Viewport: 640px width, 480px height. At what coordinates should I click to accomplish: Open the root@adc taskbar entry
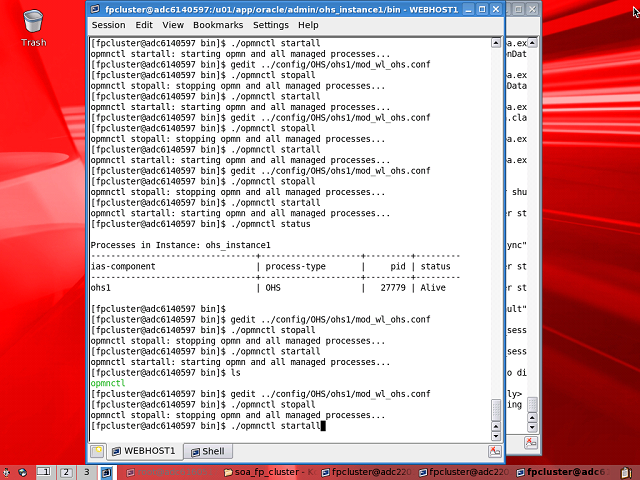170,472
